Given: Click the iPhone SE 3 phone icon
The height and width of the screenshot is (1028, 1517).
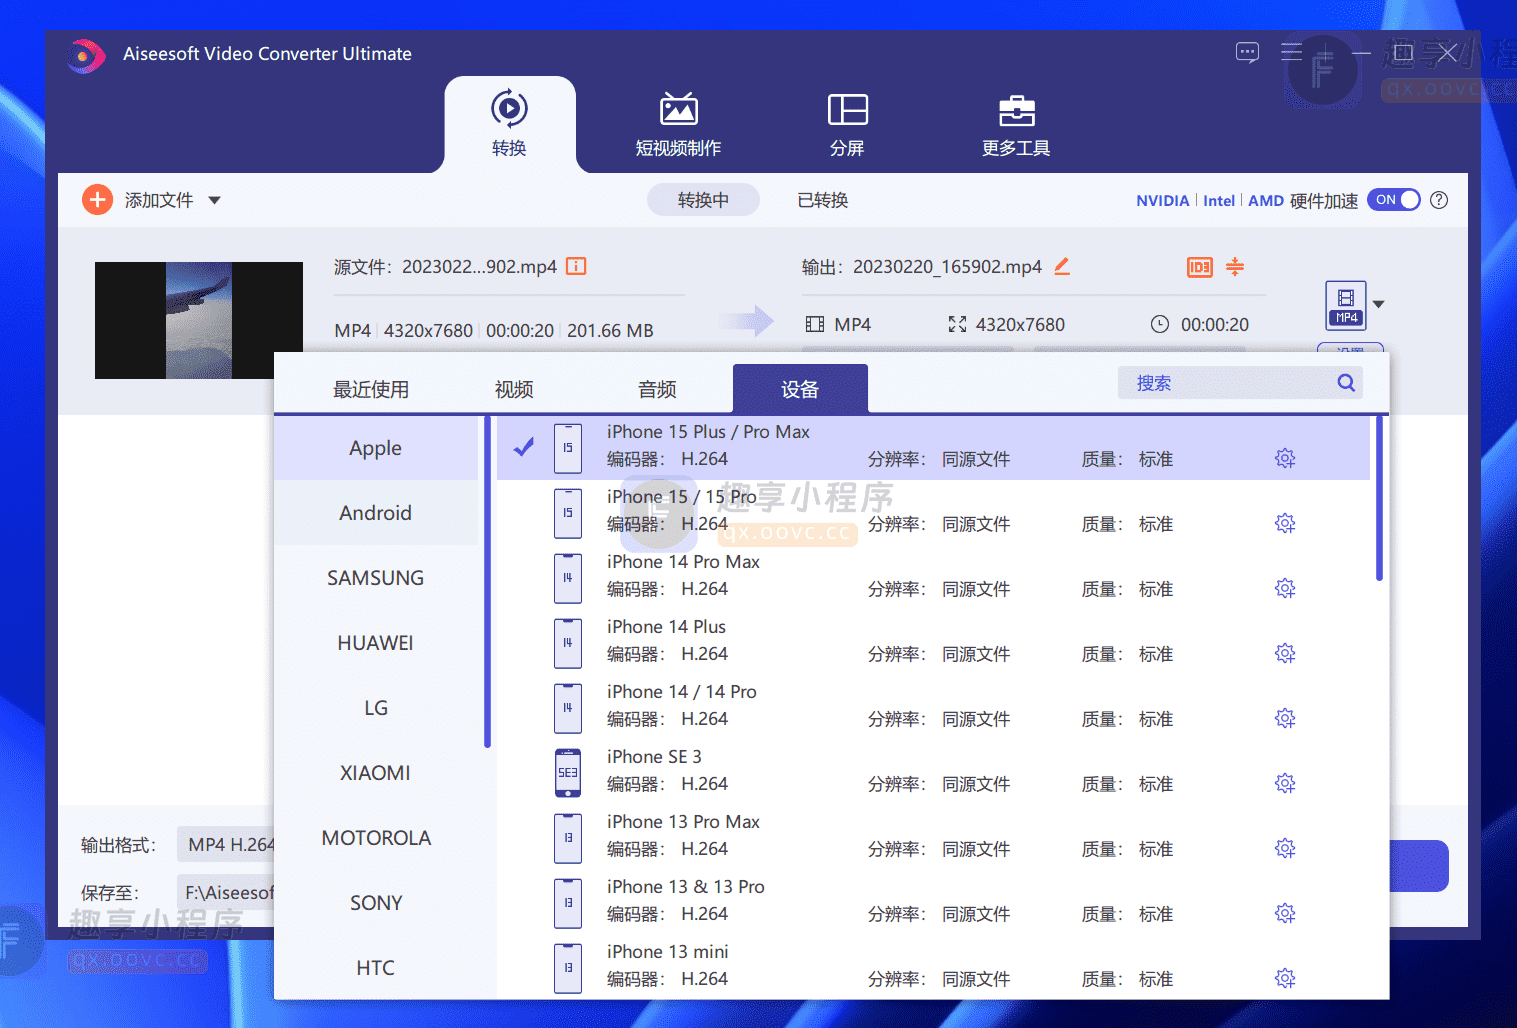Looking at the screenshot, I should coord(568,773).
